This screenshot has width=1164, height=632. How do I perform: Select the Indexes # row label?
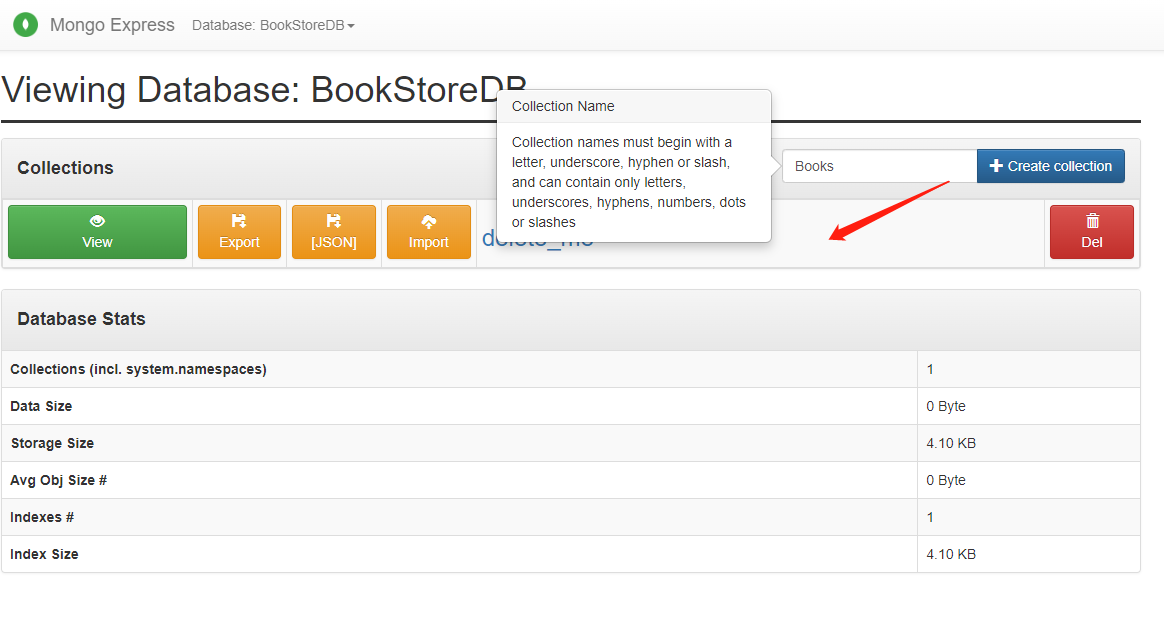click(42, 518)
